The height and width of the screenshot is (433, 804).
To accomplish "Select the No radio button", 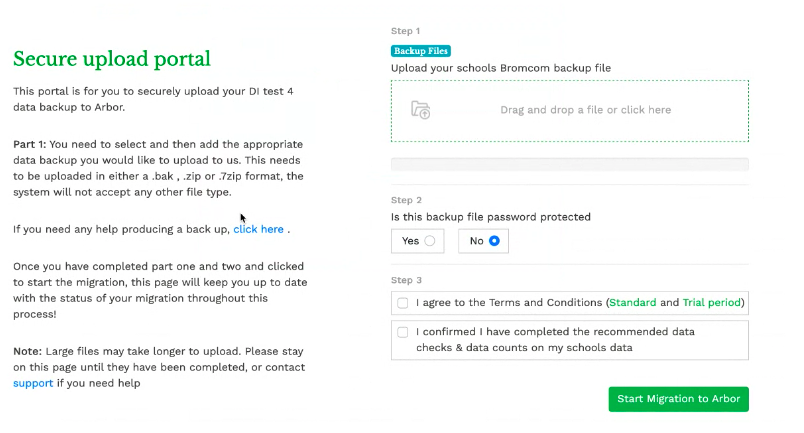I will [494, 241].
